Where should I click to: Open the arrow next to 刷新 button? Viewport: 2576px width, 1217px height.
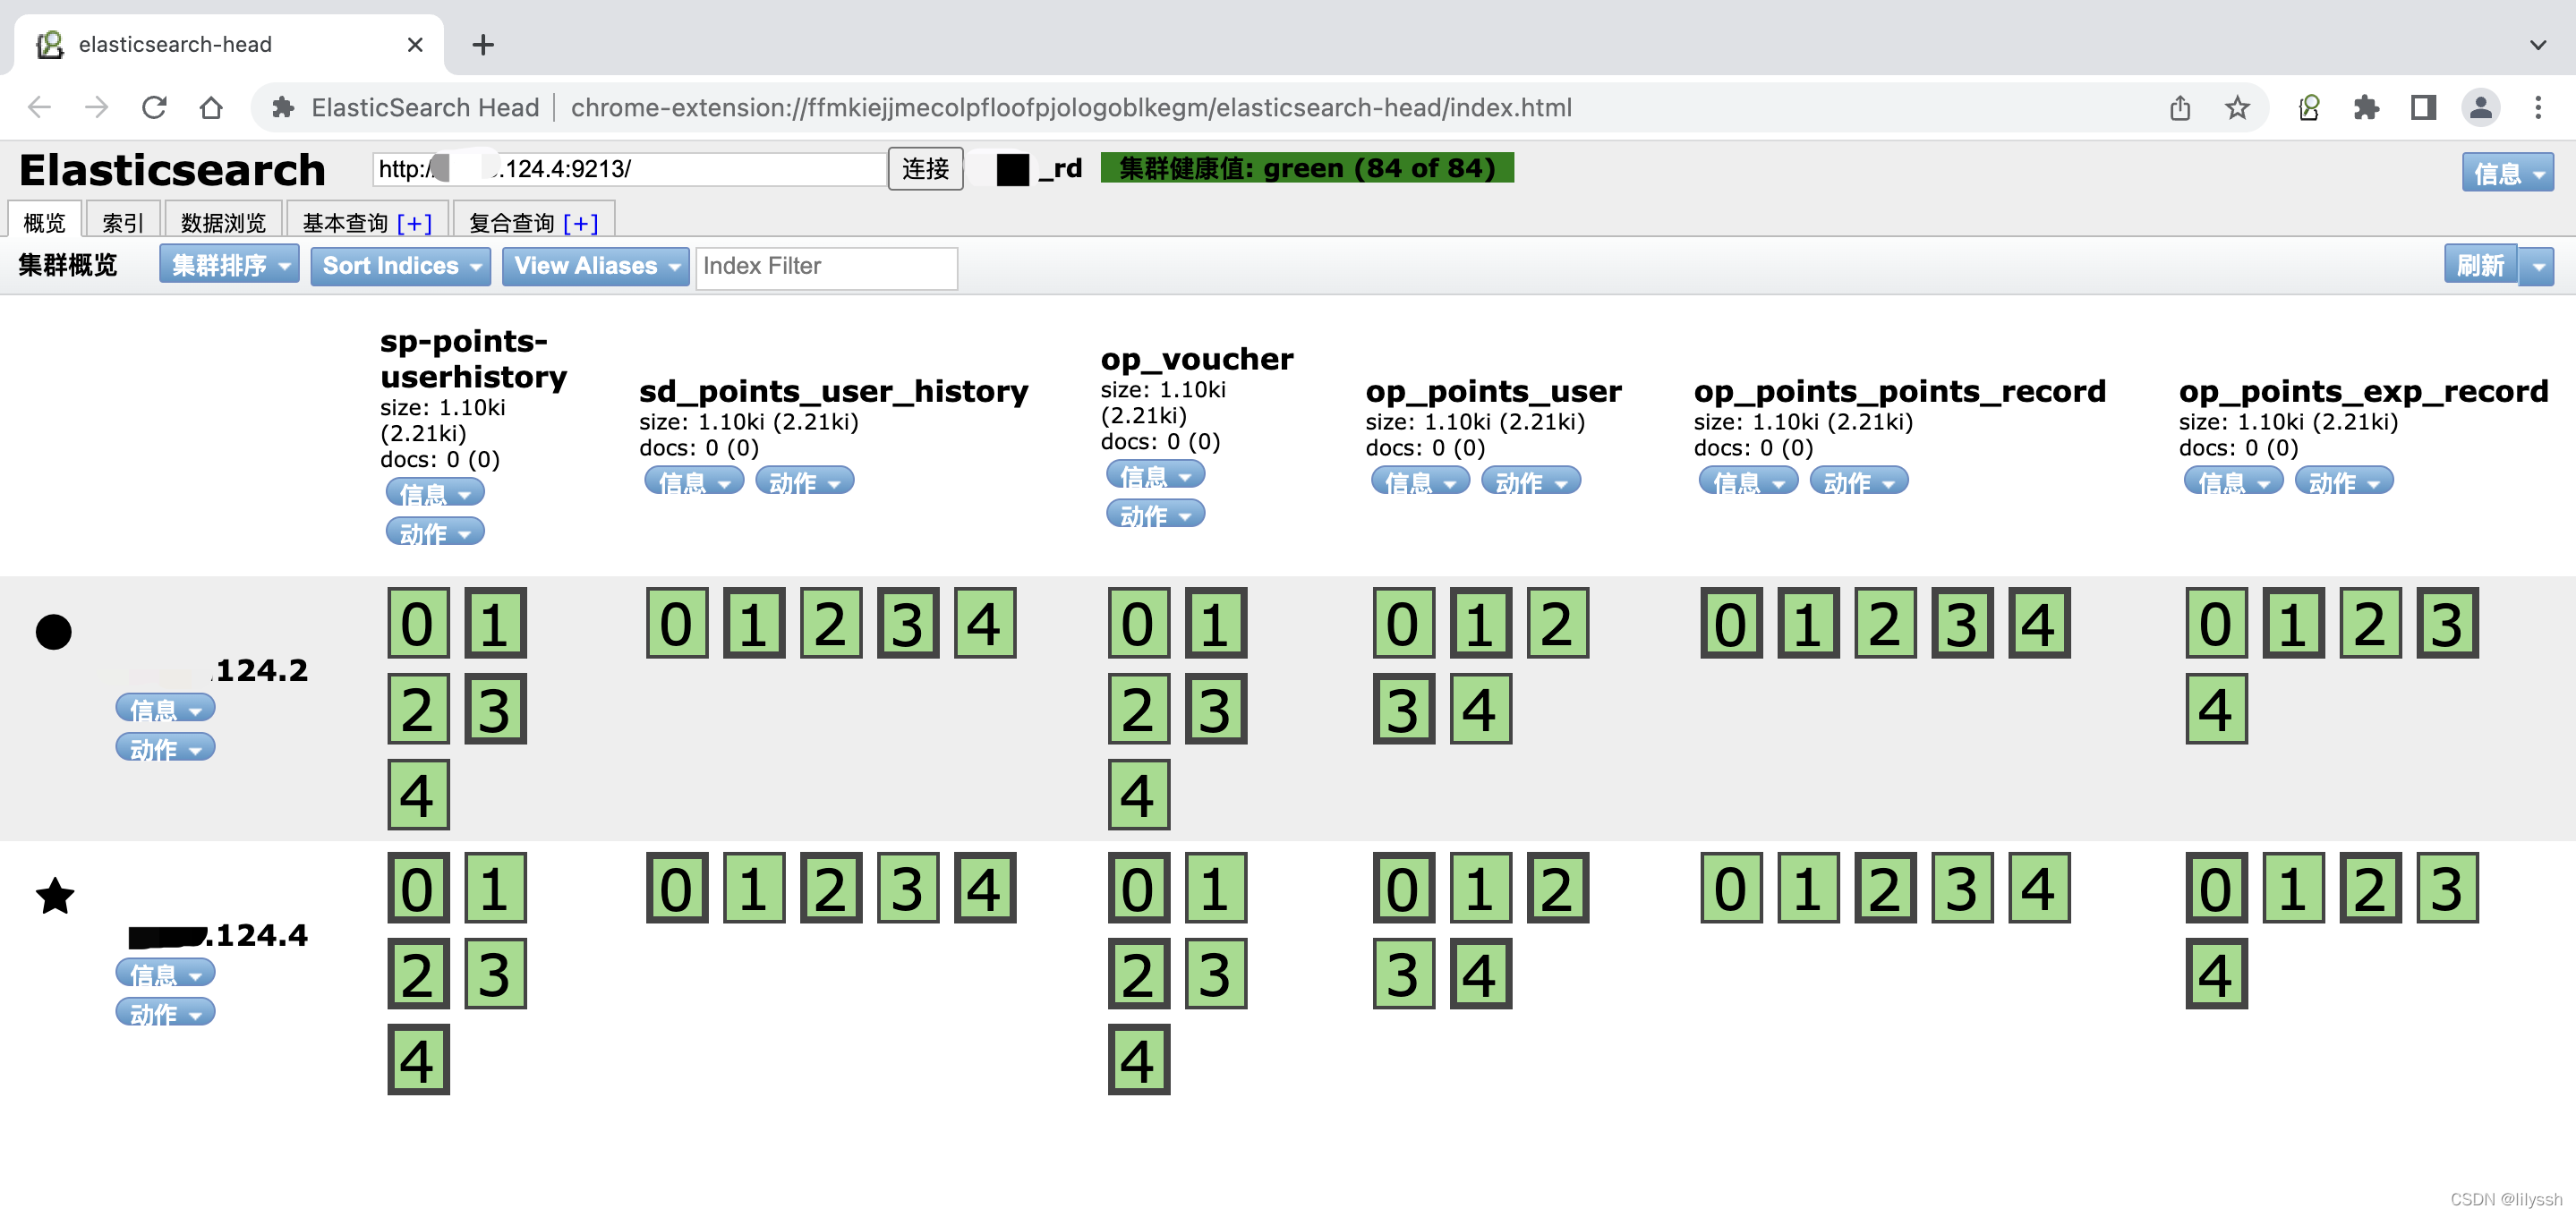tap(2537, 266)
